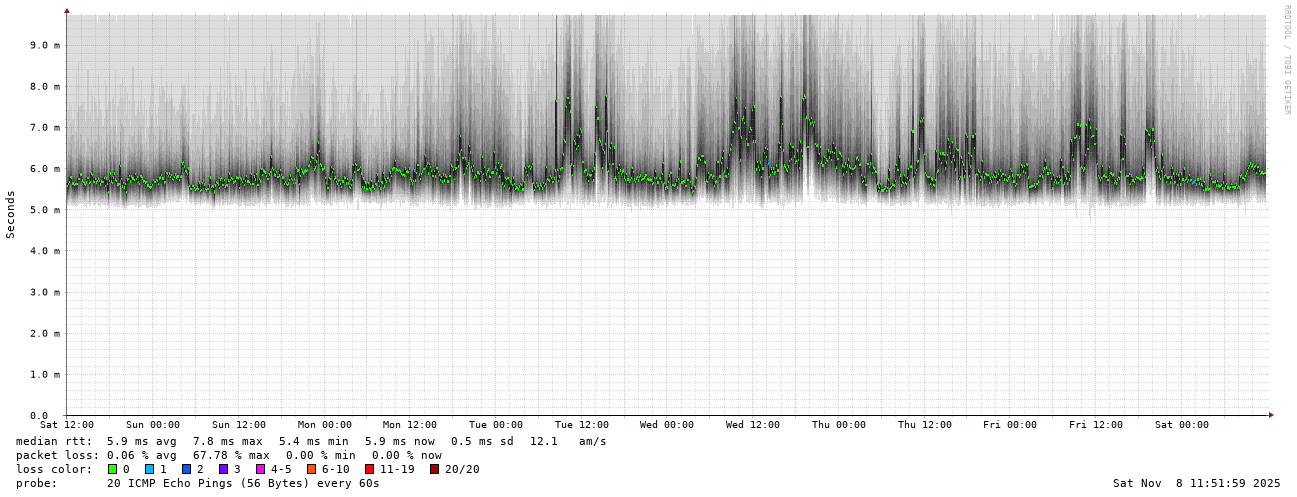The width and height of the screenshot is (1297, 497).
Task: Click the center of the black lower grid area
Action: (666, 310)
